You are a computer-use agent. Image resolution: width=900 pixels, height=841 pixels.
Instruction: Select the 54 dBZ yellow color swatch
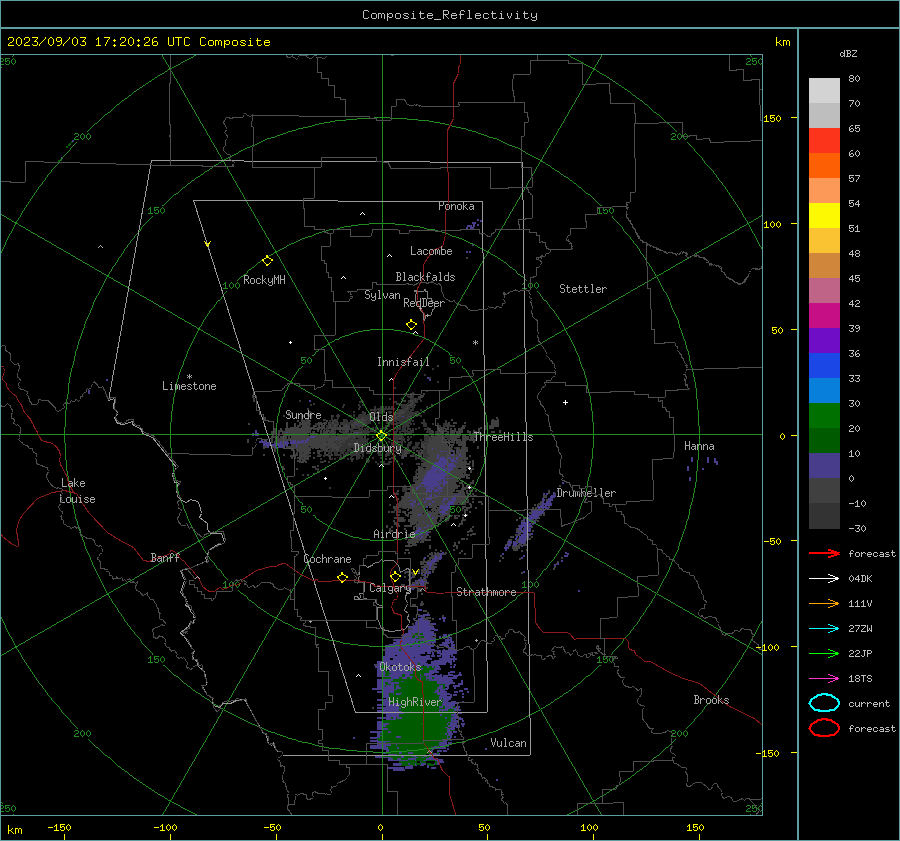tap(824, 215)
